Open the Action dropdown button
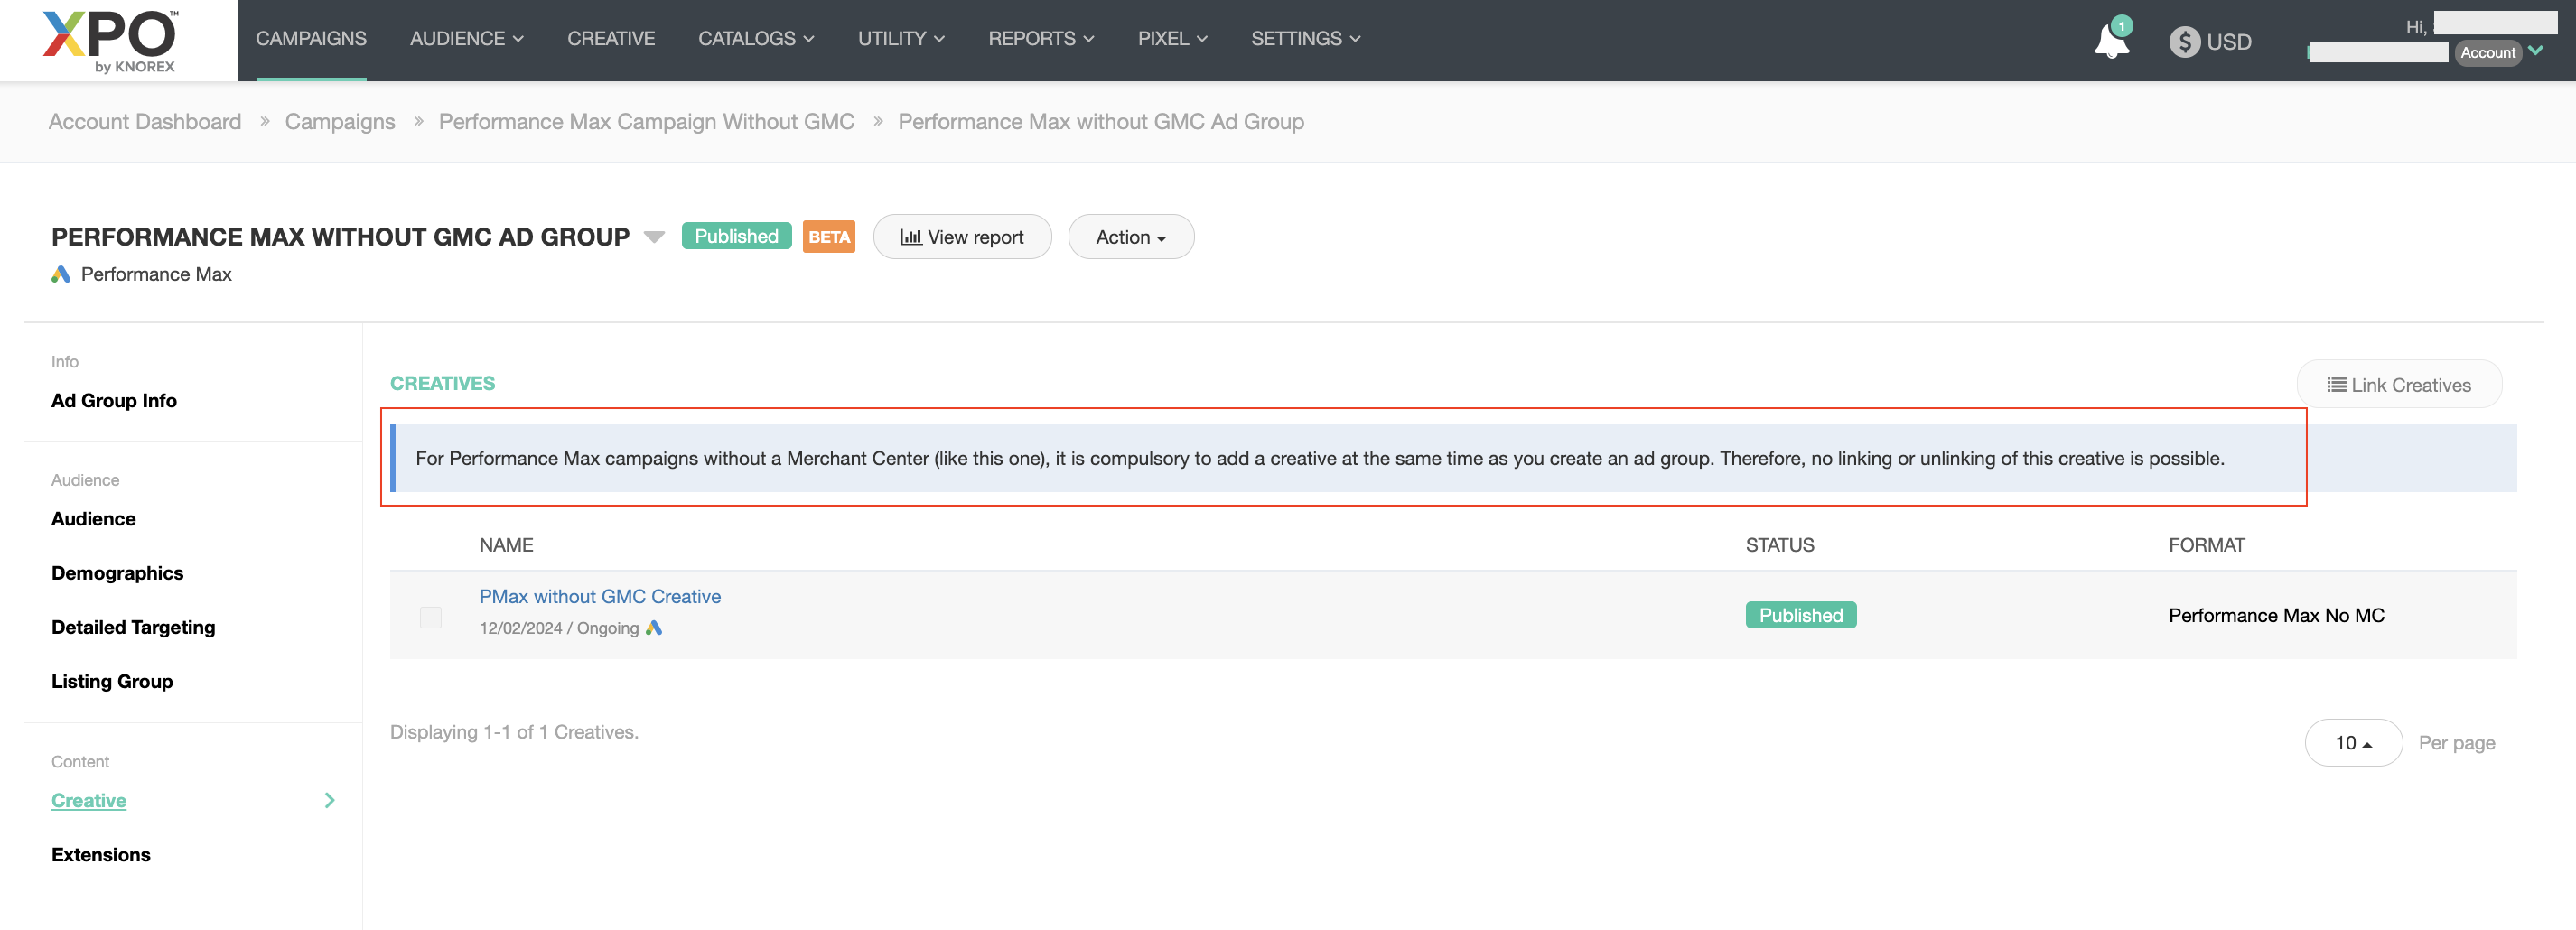Screen dimensions: 2576x930 (x=1130, y=237)
